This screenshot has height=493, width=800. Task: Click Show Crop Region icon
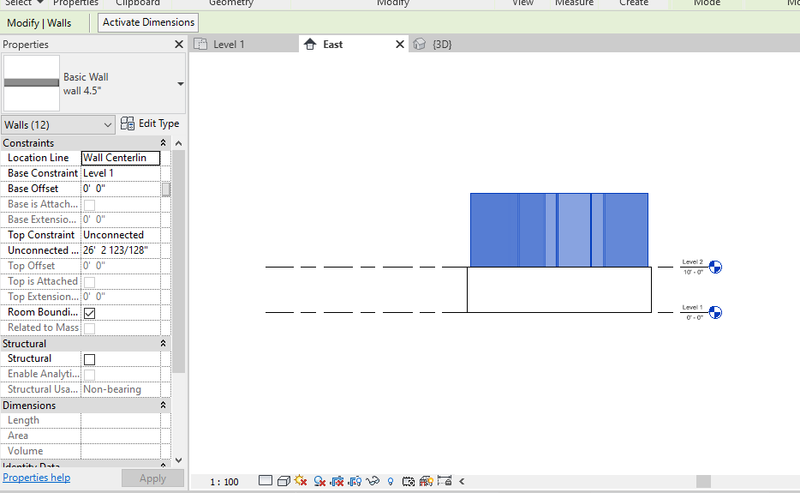(x=355, y=481)
